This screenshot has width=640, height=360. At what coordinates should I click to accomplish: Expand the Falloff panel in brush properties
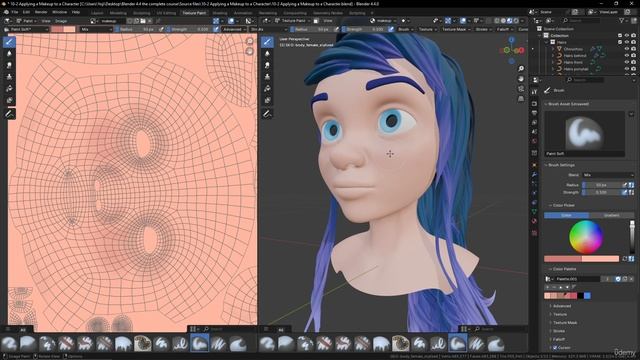(x=559, y=339)
